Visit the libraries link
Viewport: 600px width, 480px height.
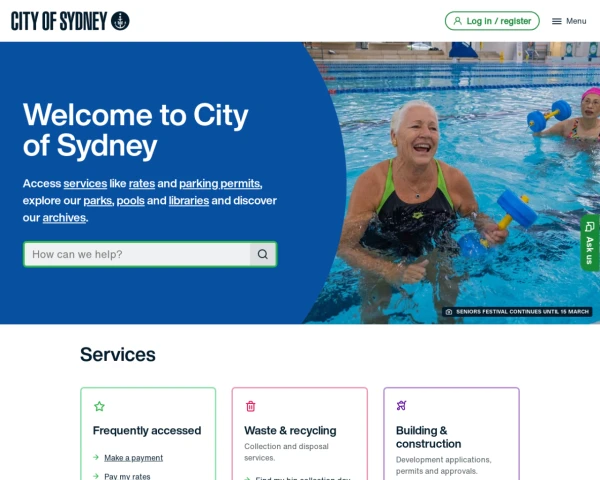(189, 201)
